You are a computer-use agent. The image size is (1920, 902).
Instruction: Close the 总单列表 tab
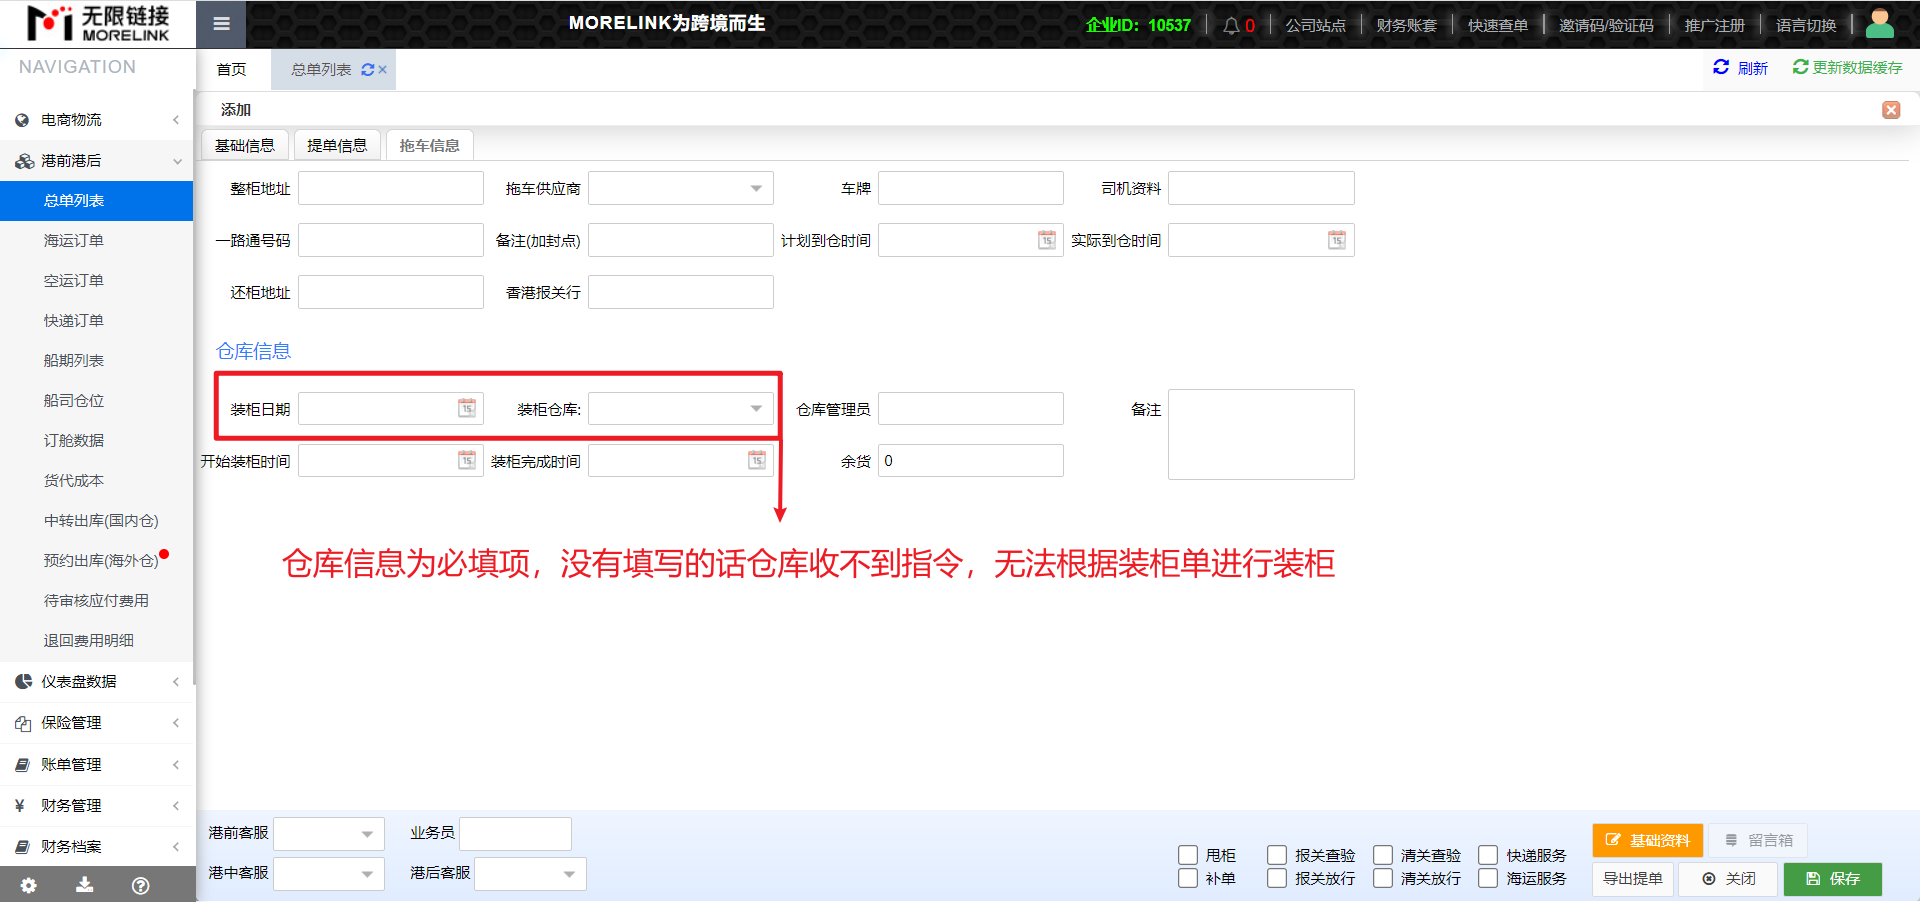coord(383,70)
